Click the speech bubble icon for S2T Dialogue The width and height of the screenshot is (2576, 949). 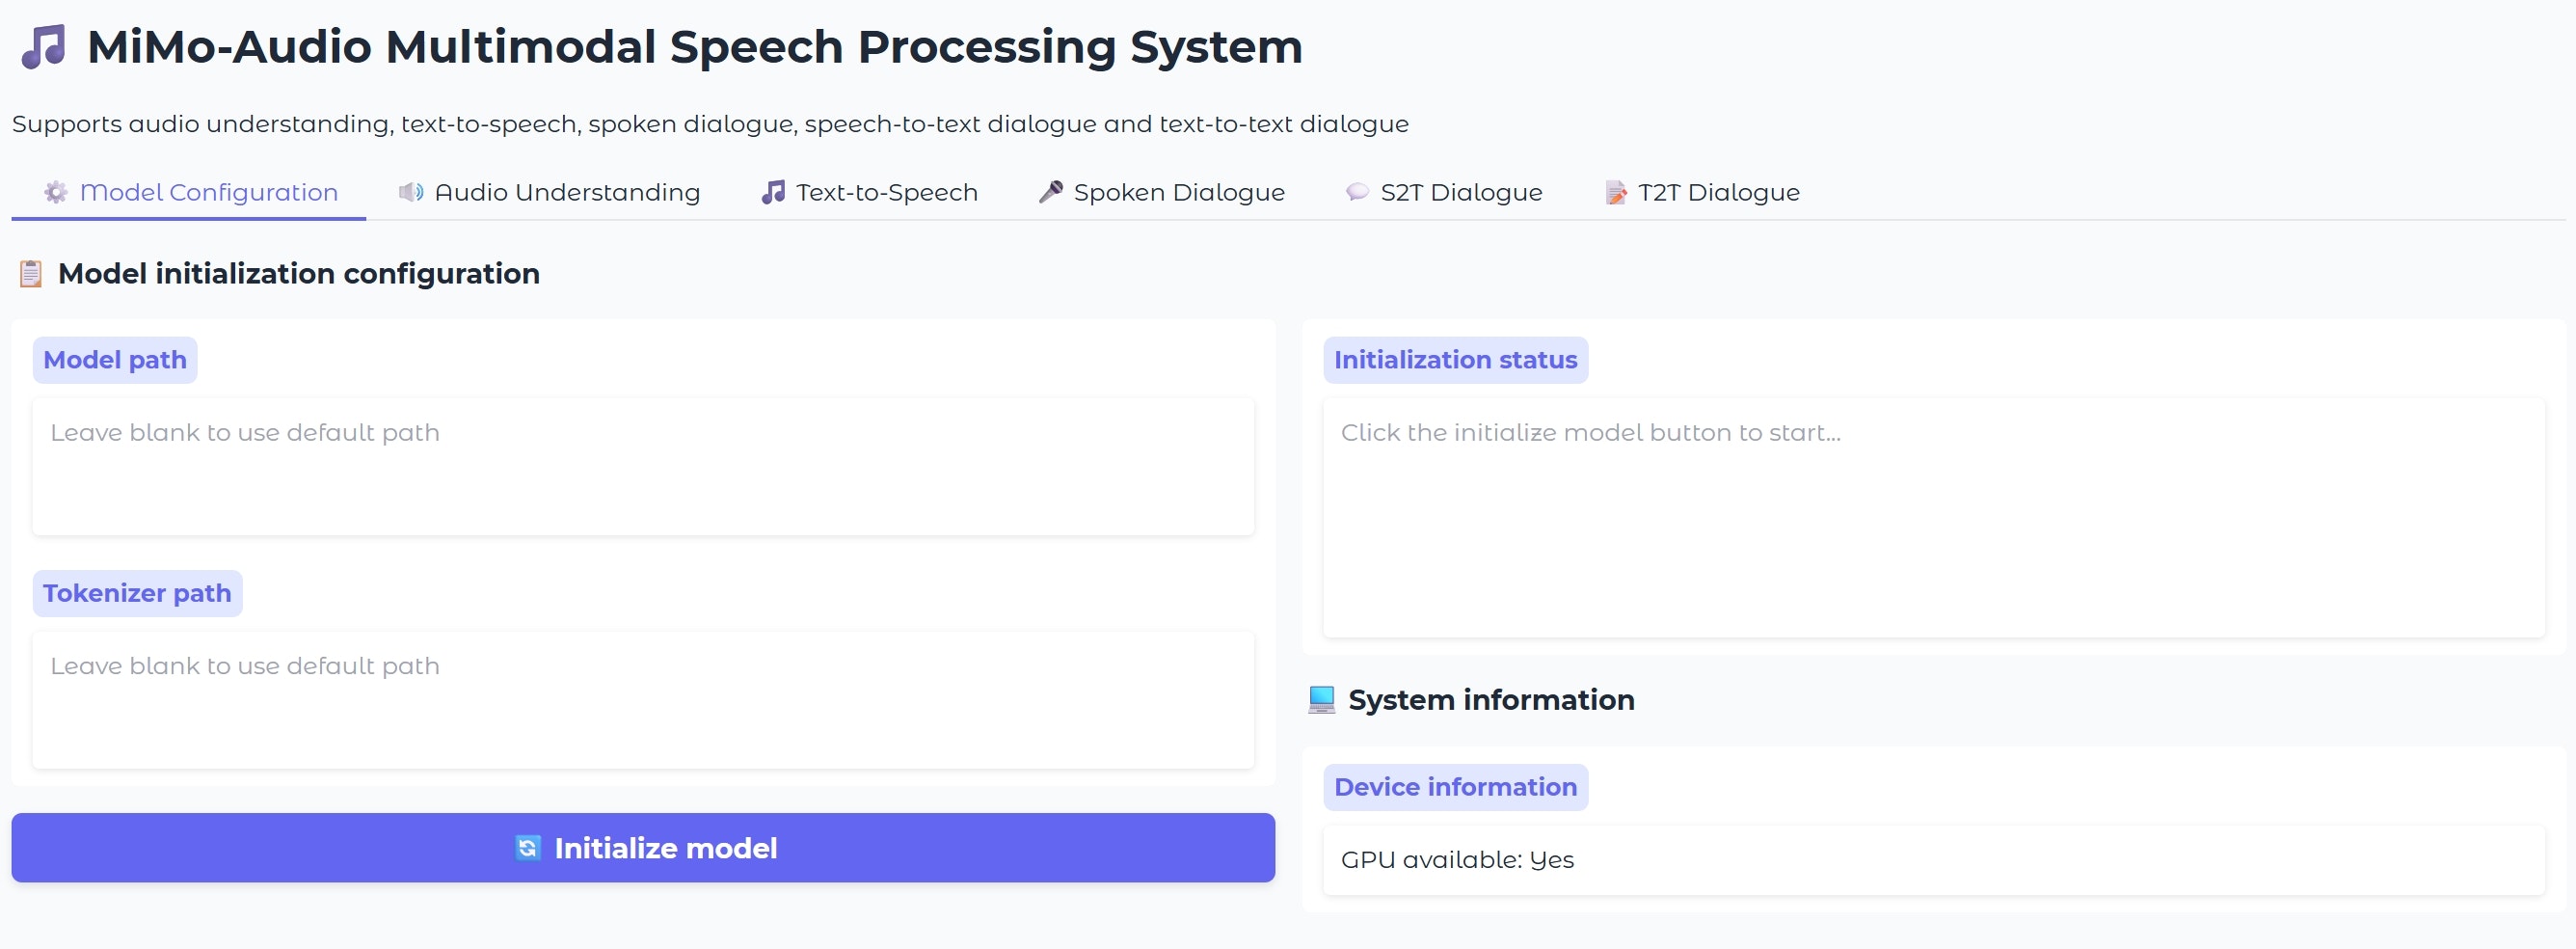pos(1357,192)
